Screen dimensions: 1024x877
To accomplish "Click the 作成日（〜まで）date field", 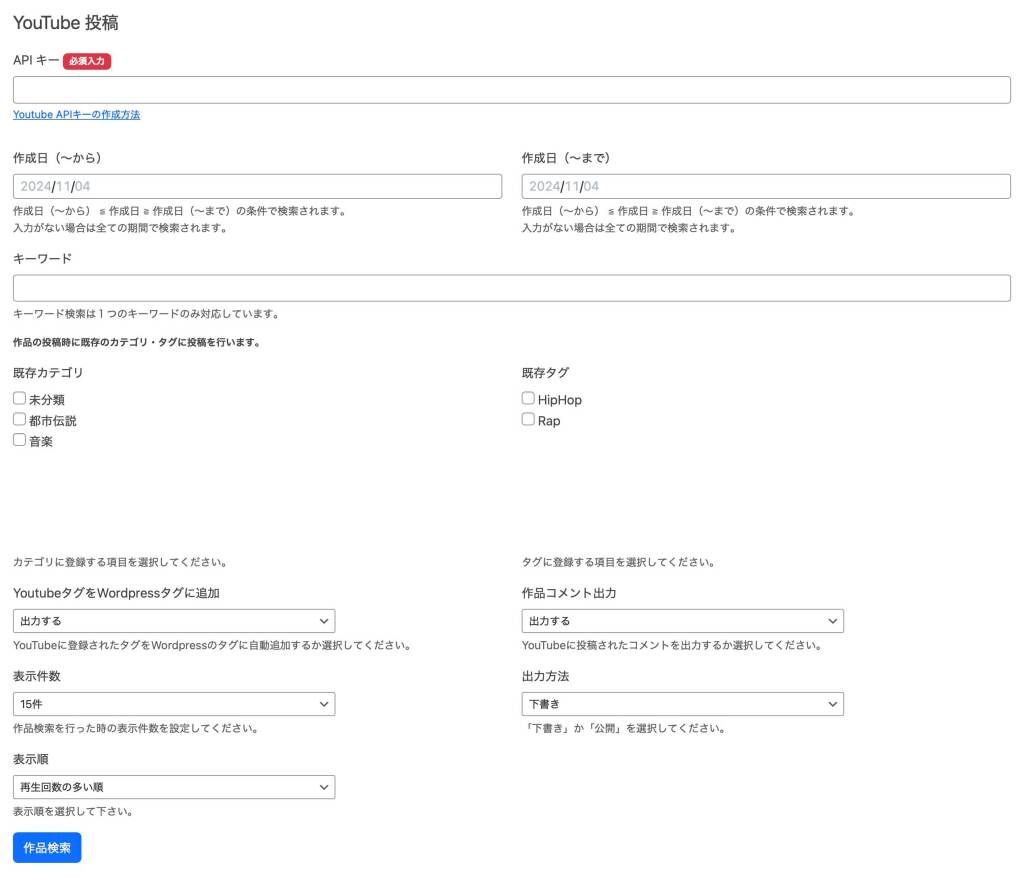I will pos(765,186).
